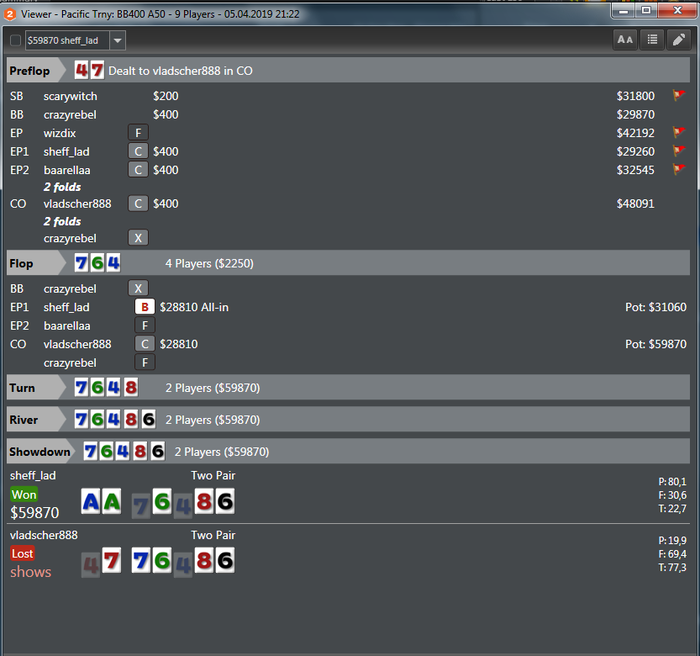700x656 pixels.
Task: Click the black 6 card in the River header
Action: tap(148, 419)
